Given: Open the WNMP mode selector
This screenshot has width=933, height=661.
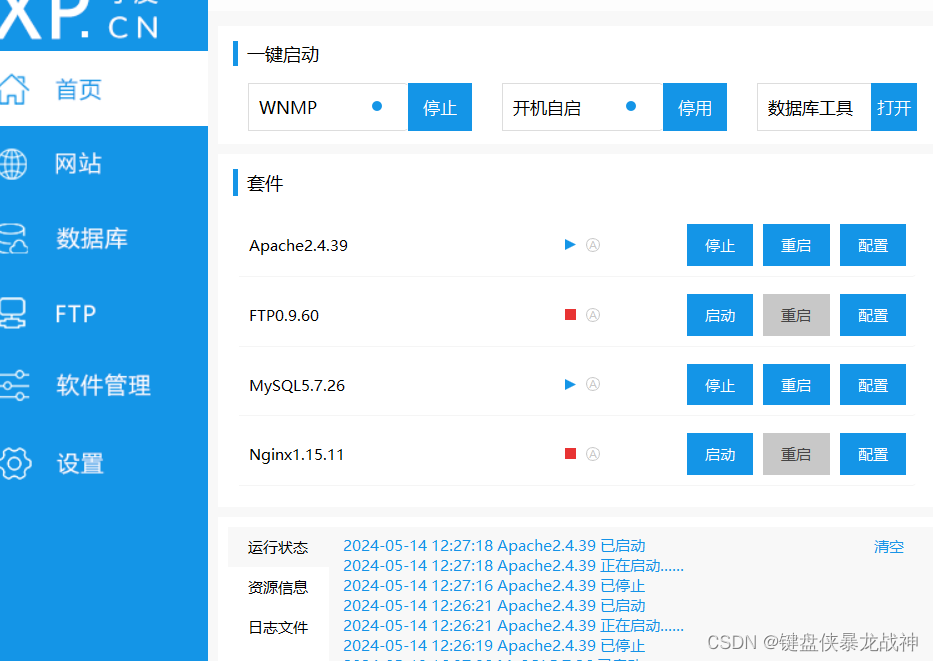Looking at the screenshot, I should click(x=327, y=107).
